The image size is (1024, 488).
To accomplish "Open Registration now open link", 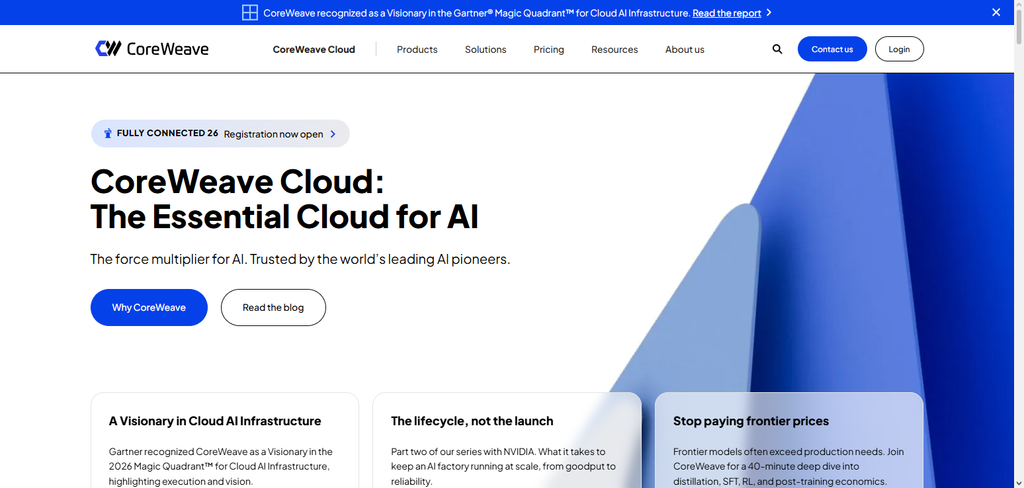I will point(273,134).
